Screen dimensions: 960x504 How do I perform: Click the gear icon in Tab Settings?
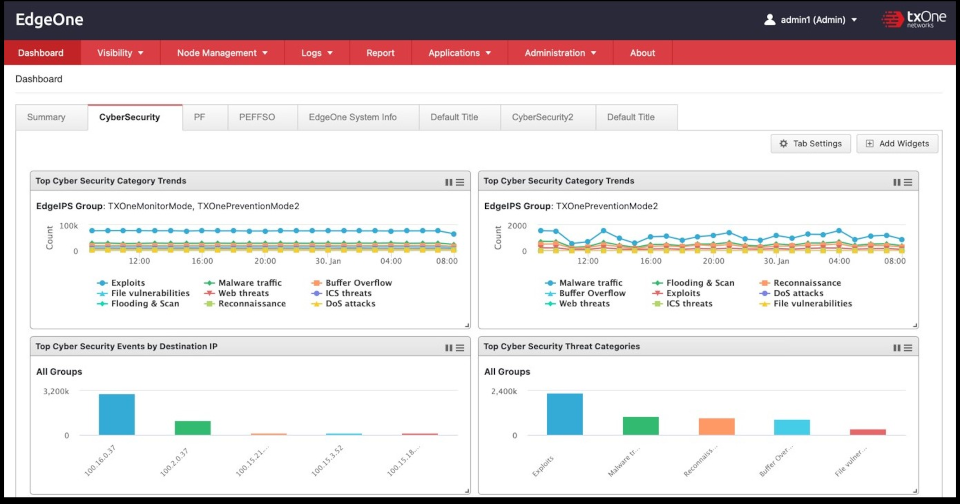pyautogui.click(x=784, y=143)
